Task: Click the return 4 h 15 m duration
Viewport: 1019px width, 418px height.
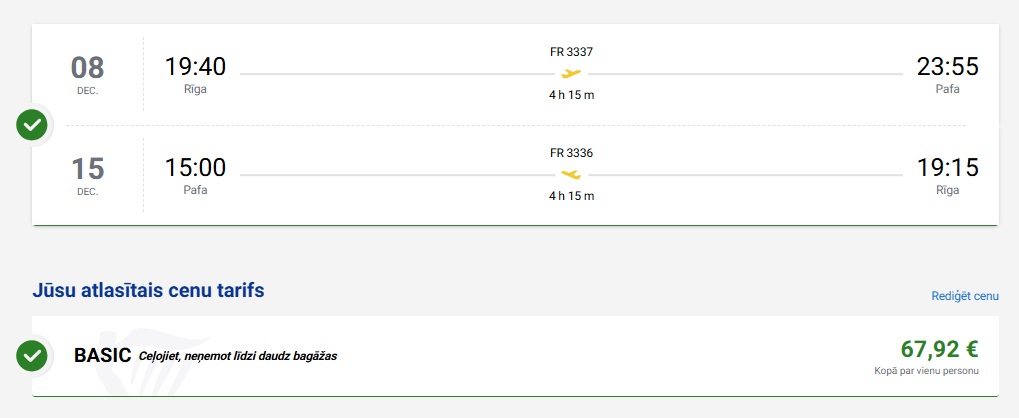Action: [571, 195]
